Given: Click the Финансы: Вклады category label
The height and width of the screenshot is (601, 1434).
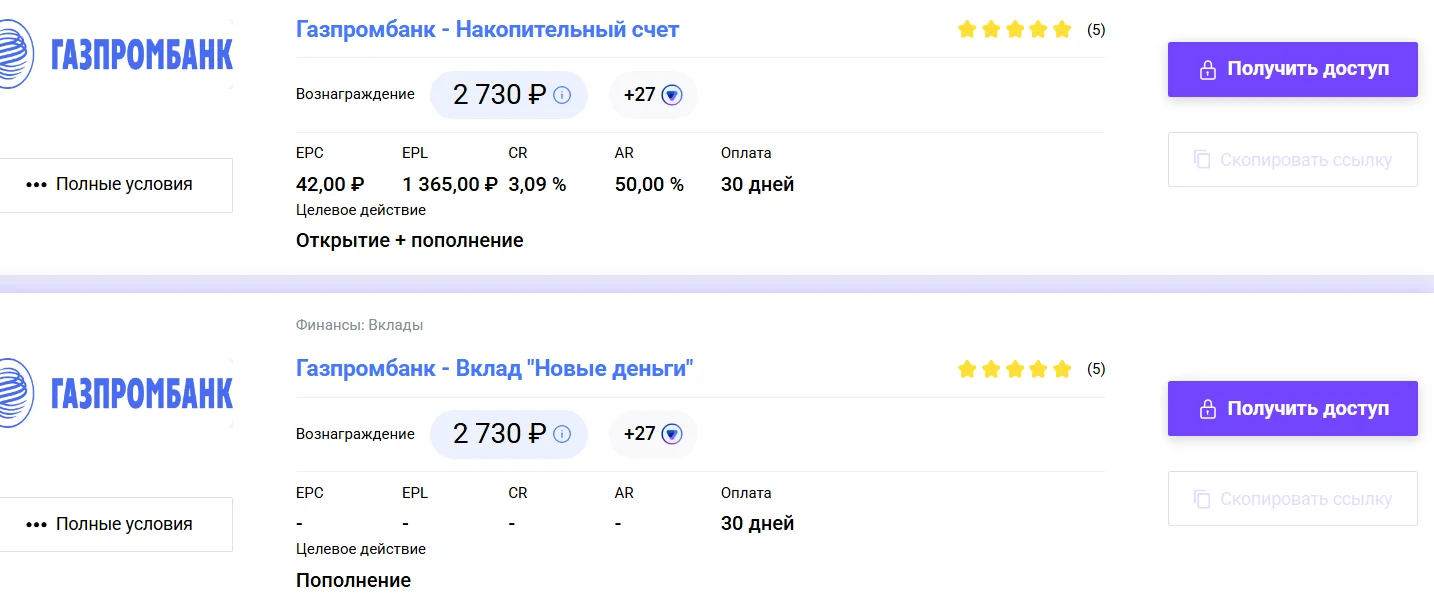Looking at the screenshot, I should pos(359,325).
